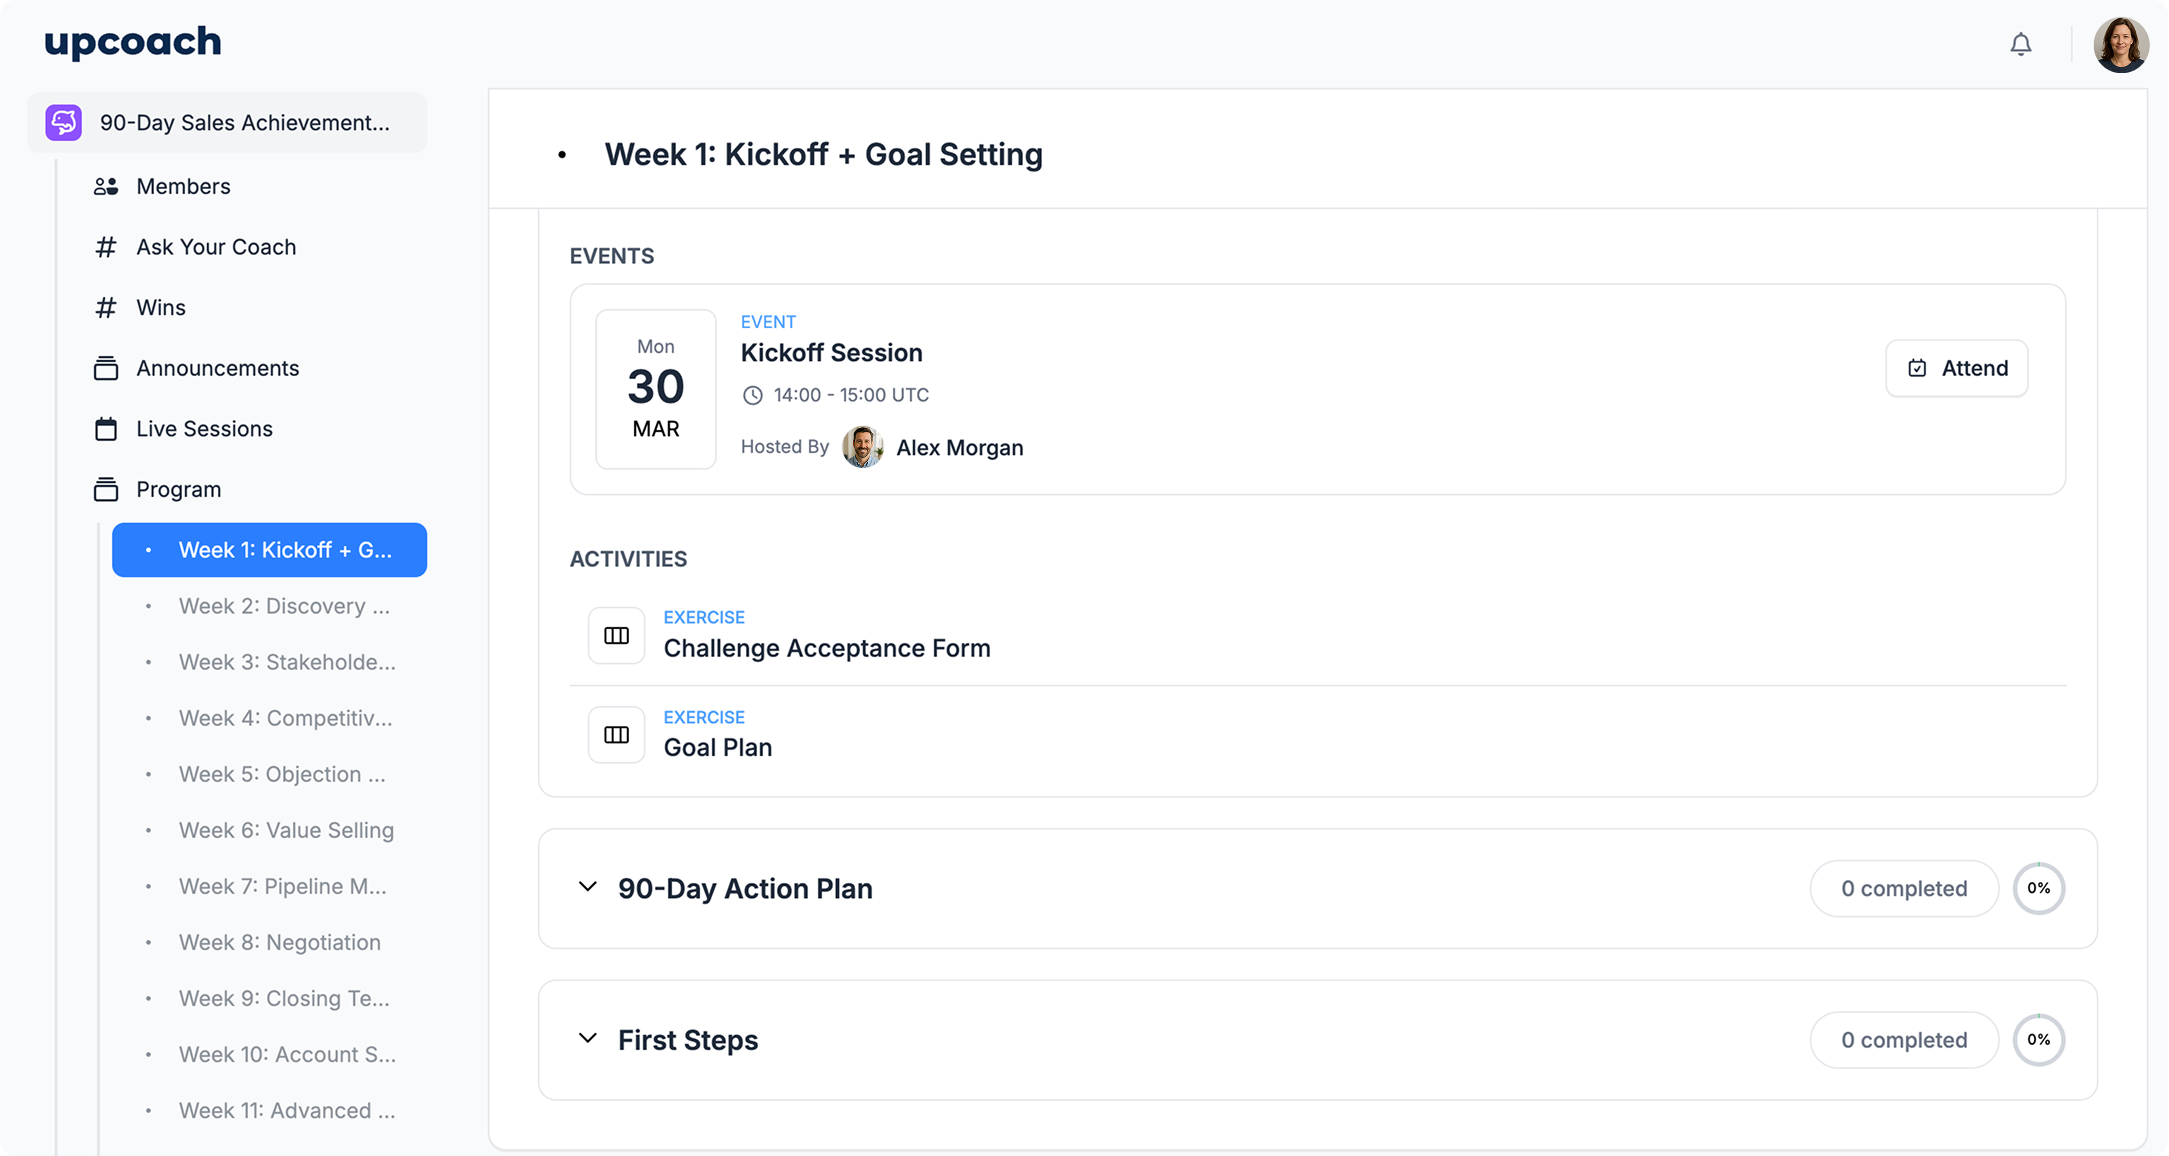Click the Goal Plan exercise icon
This screenshot has height=1156, width=2169.
pos(616,735)
